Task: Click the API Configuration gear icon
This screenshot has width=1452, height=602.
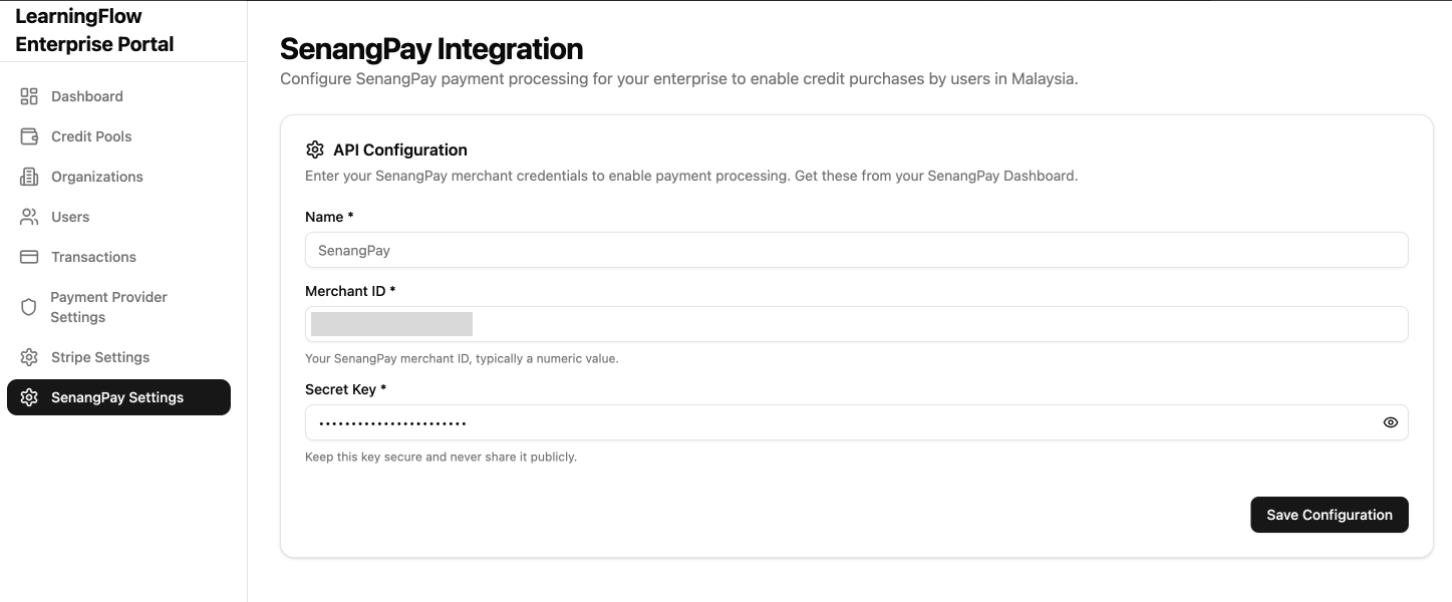Action: pyautogui.click(x=313, y=149)
